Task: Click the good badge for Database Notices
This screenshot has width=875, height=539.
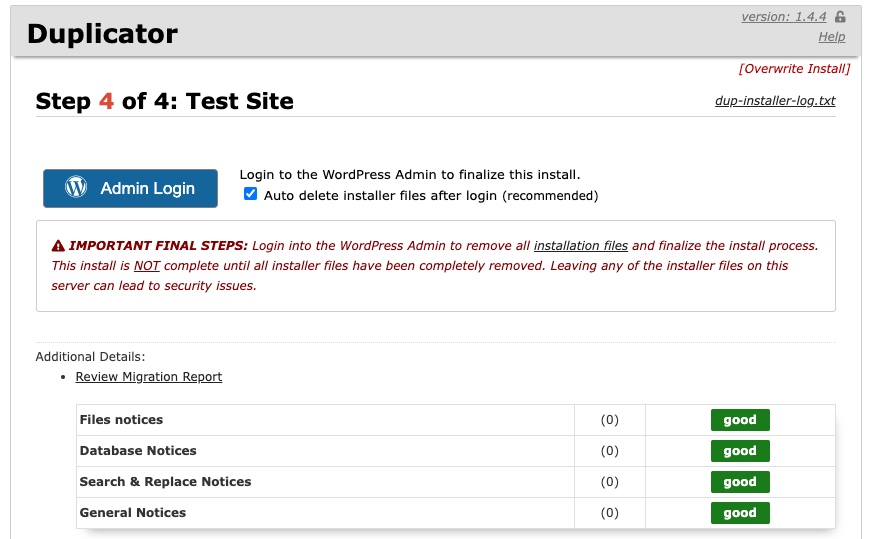Action: click(x=740, y=451)
